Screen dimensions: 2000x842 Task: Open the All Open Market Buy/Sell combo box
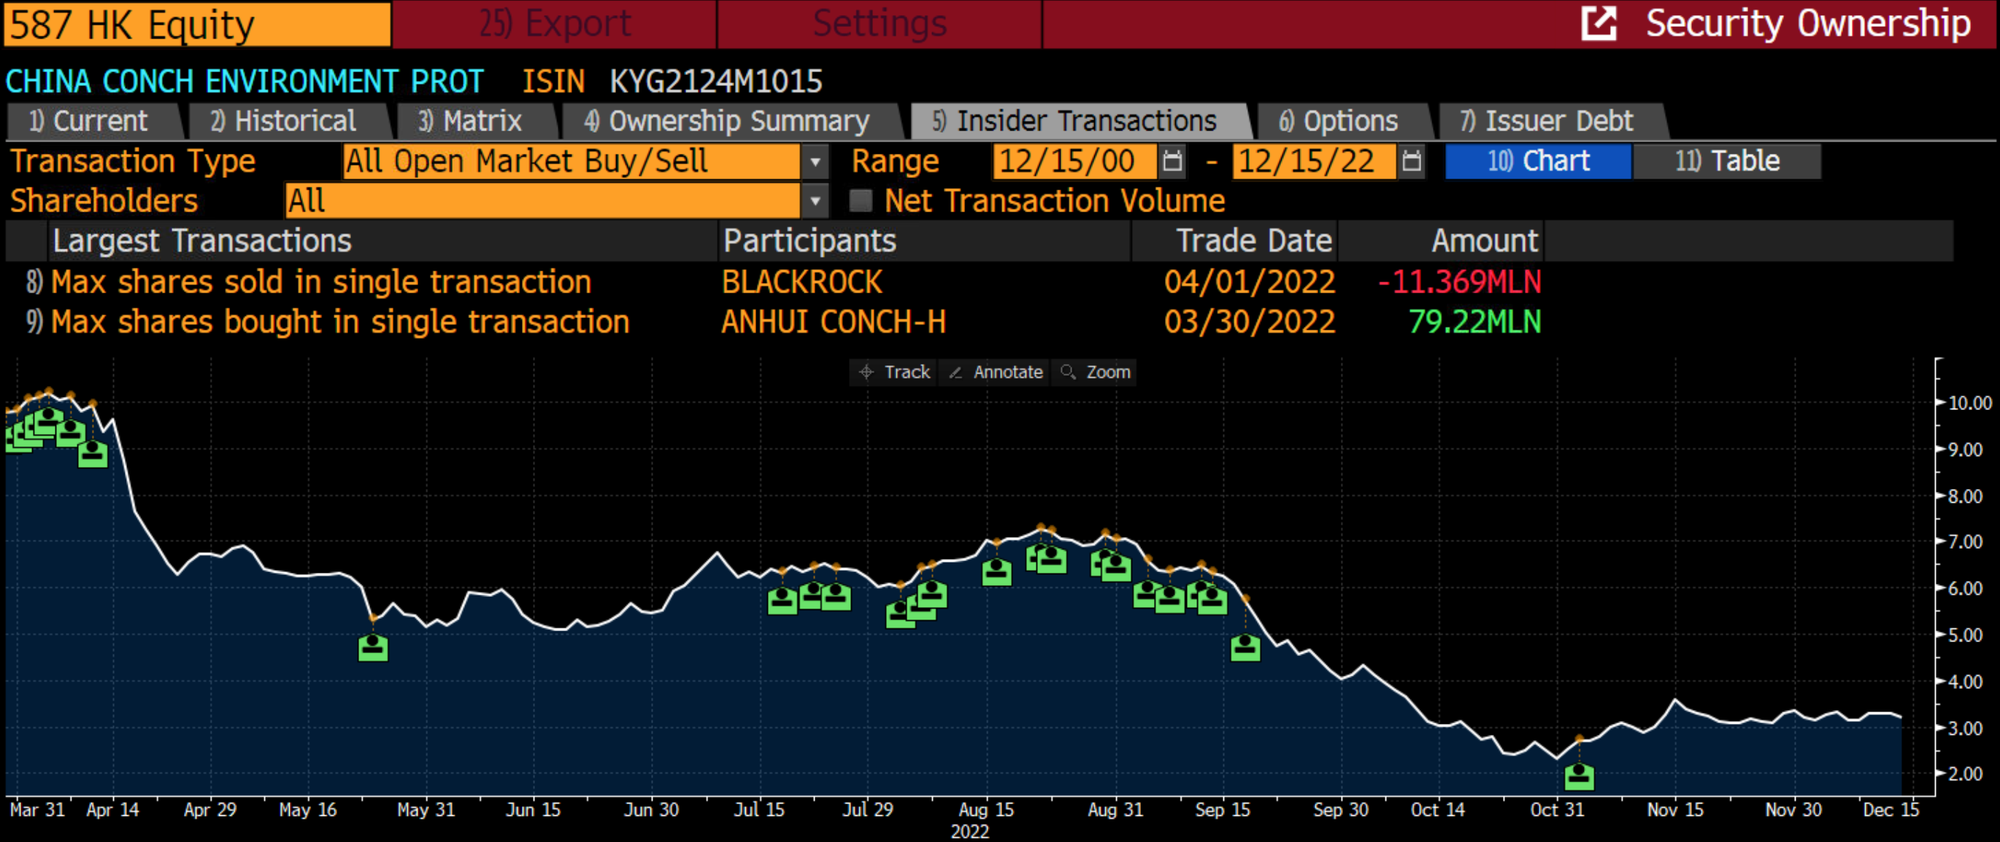tap(570, 161)
